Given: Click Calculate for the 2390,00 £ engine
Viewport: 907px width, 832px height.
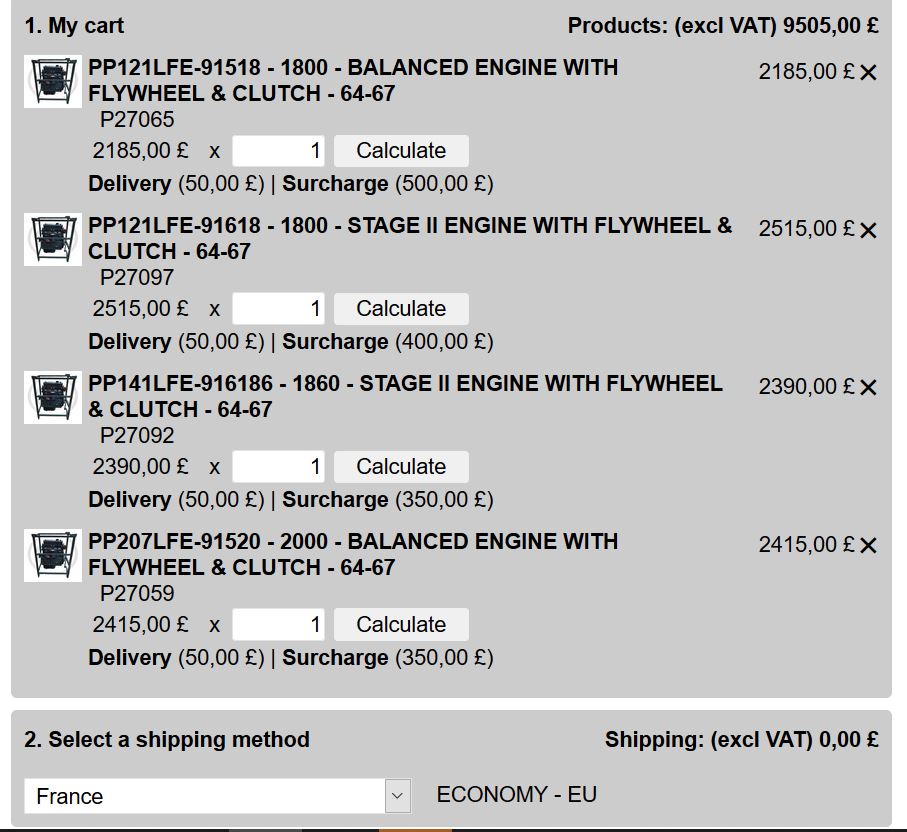Looking at the screenshot, I should [401, 467].
